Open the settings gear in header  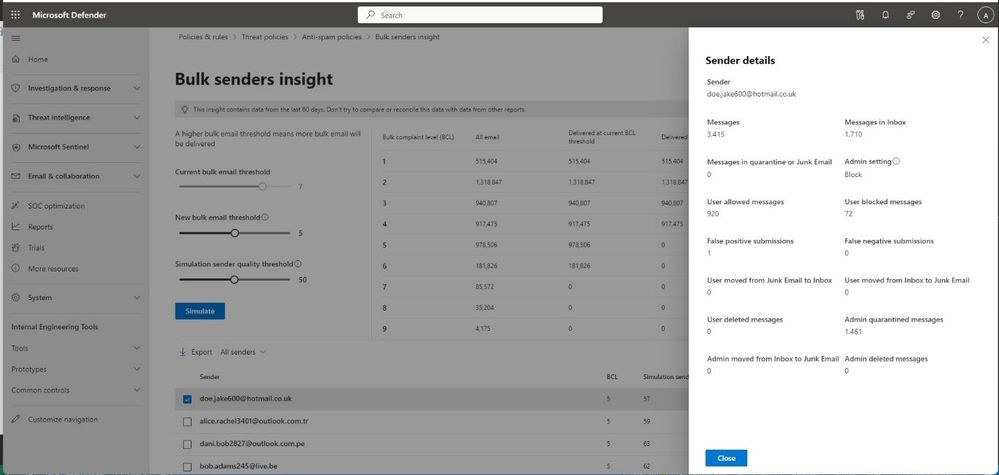point(935,15)
